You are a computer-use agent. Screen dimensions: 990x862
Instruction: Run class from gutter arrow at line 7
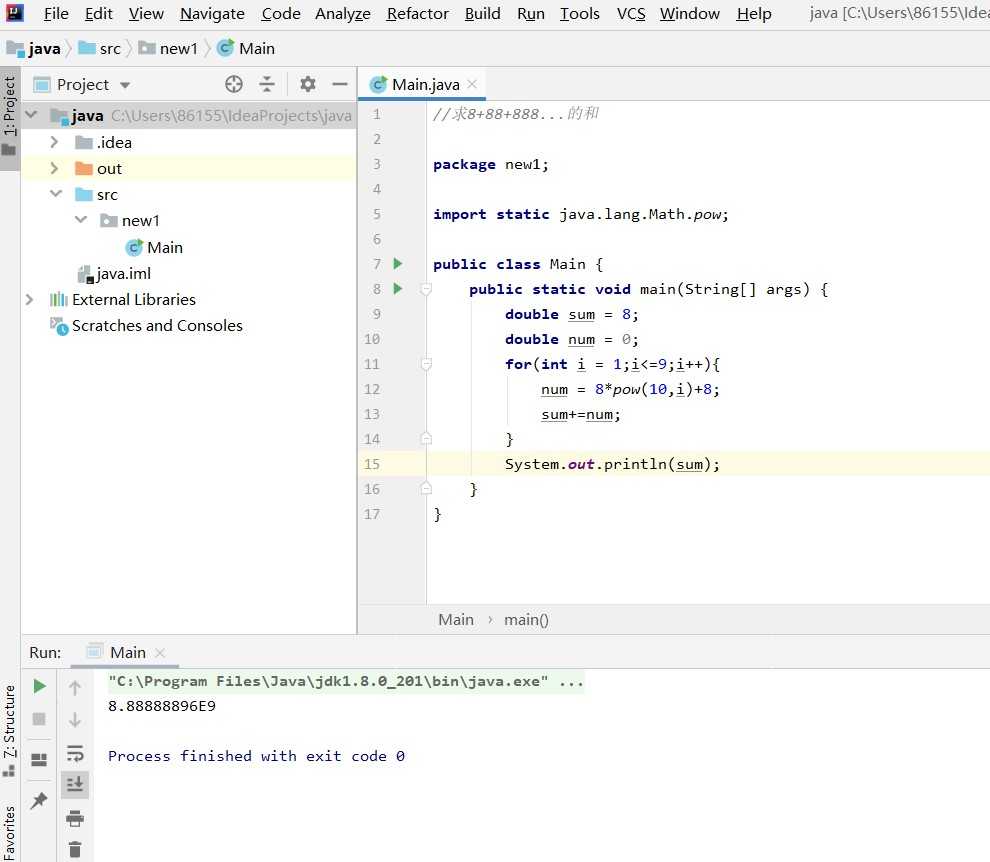398,264
